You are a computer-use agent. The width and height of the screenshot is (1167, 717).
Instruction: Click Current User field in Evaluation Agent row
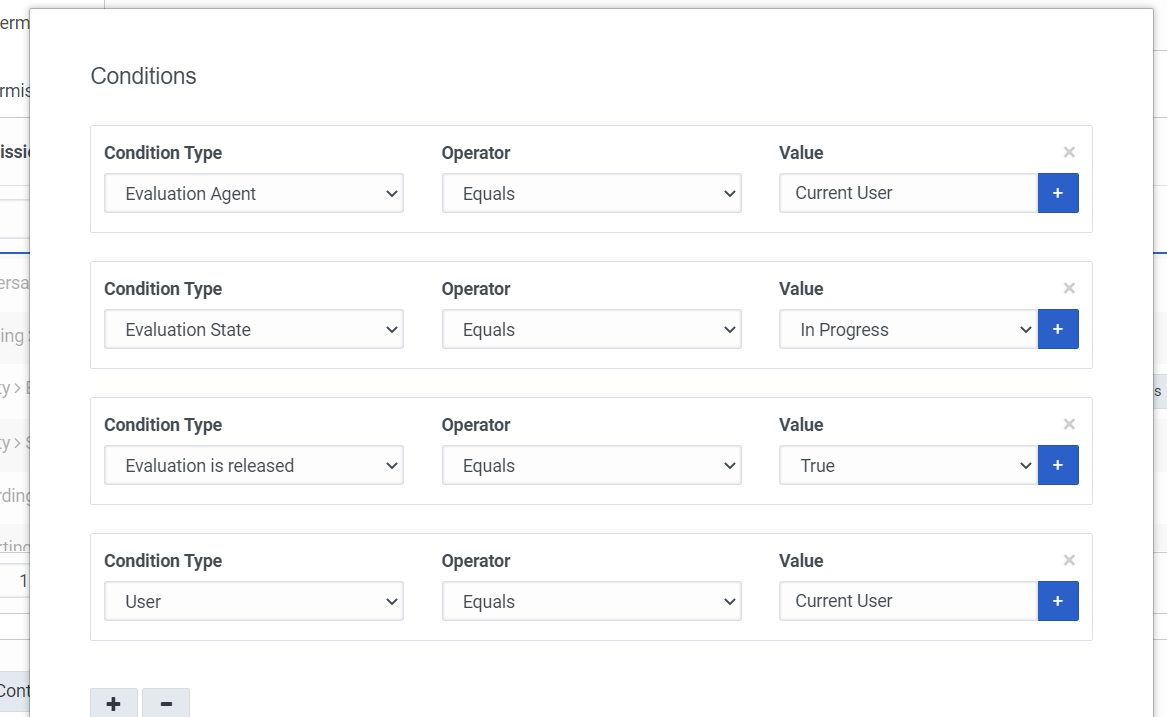coord(908,193)
